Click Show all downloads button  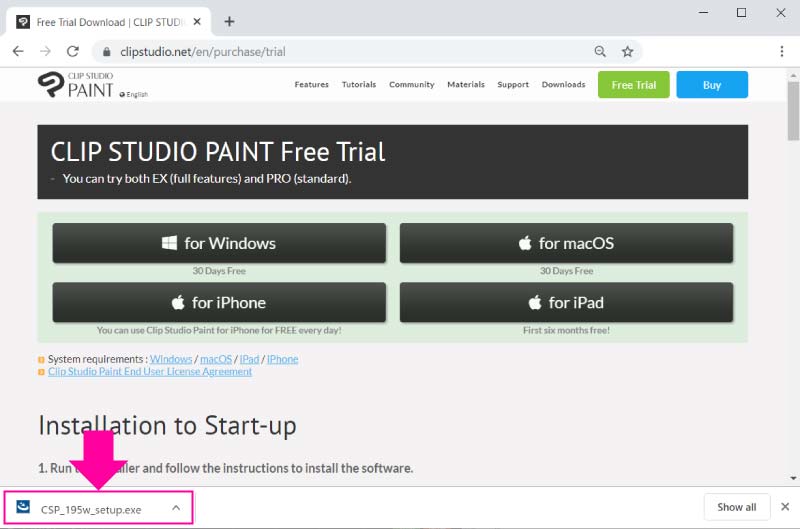coord(737,507)
